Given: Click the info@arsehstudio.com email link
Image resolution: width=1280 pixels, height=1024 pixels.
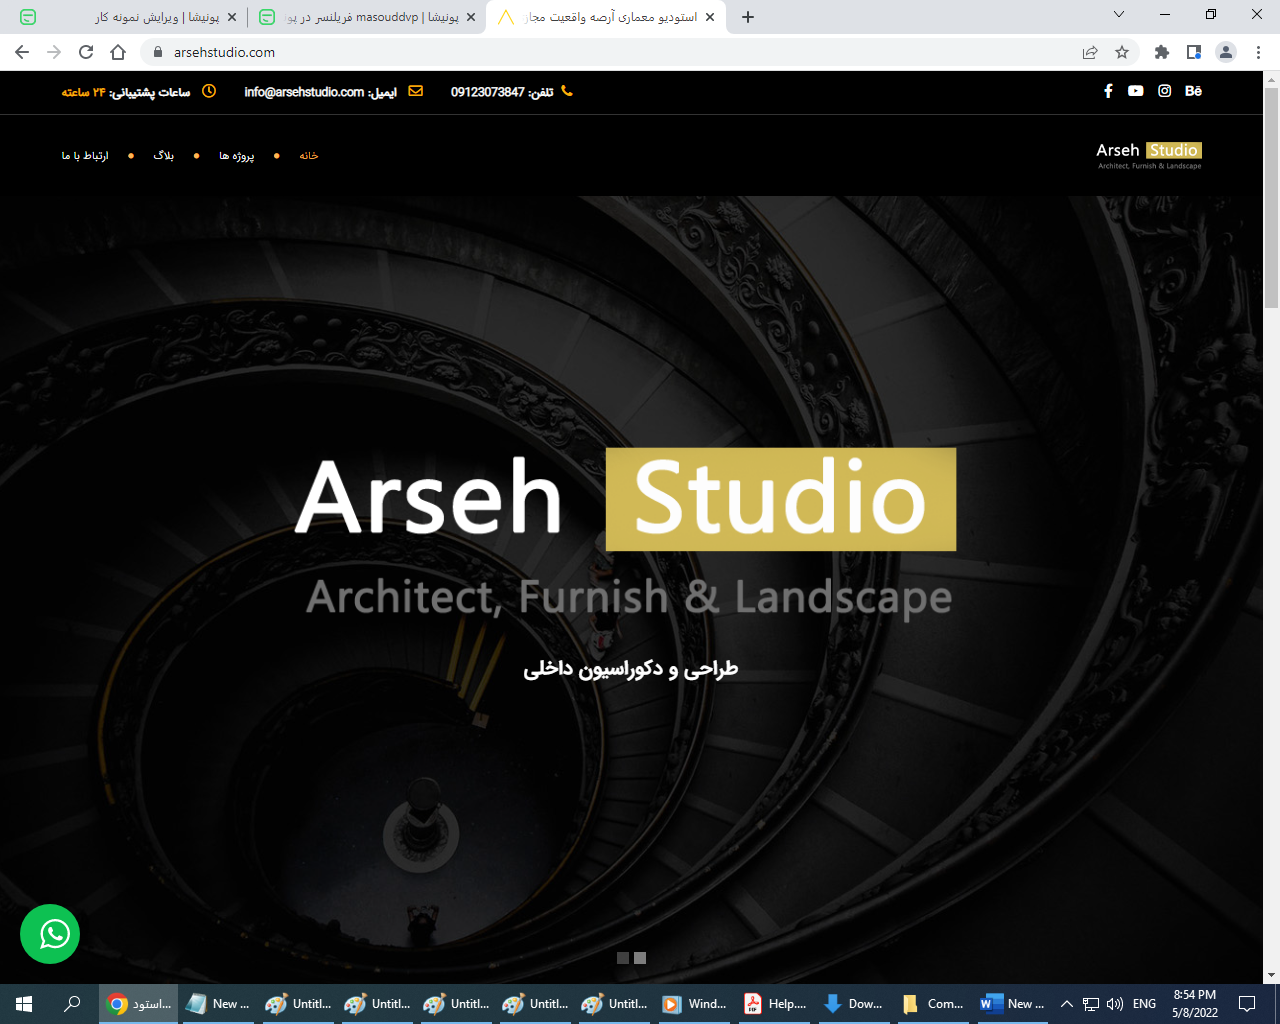Looking at the screenshot, I should (304, 92).
